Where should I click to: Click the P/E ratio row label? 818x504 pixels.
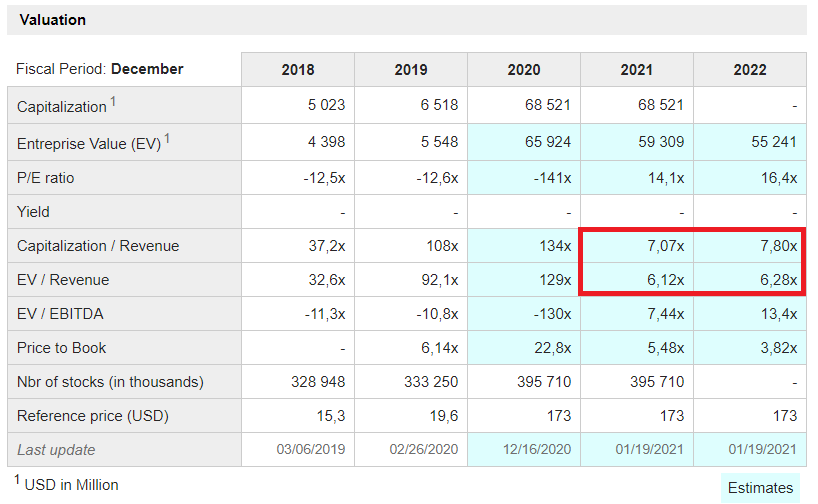point(45,178)
